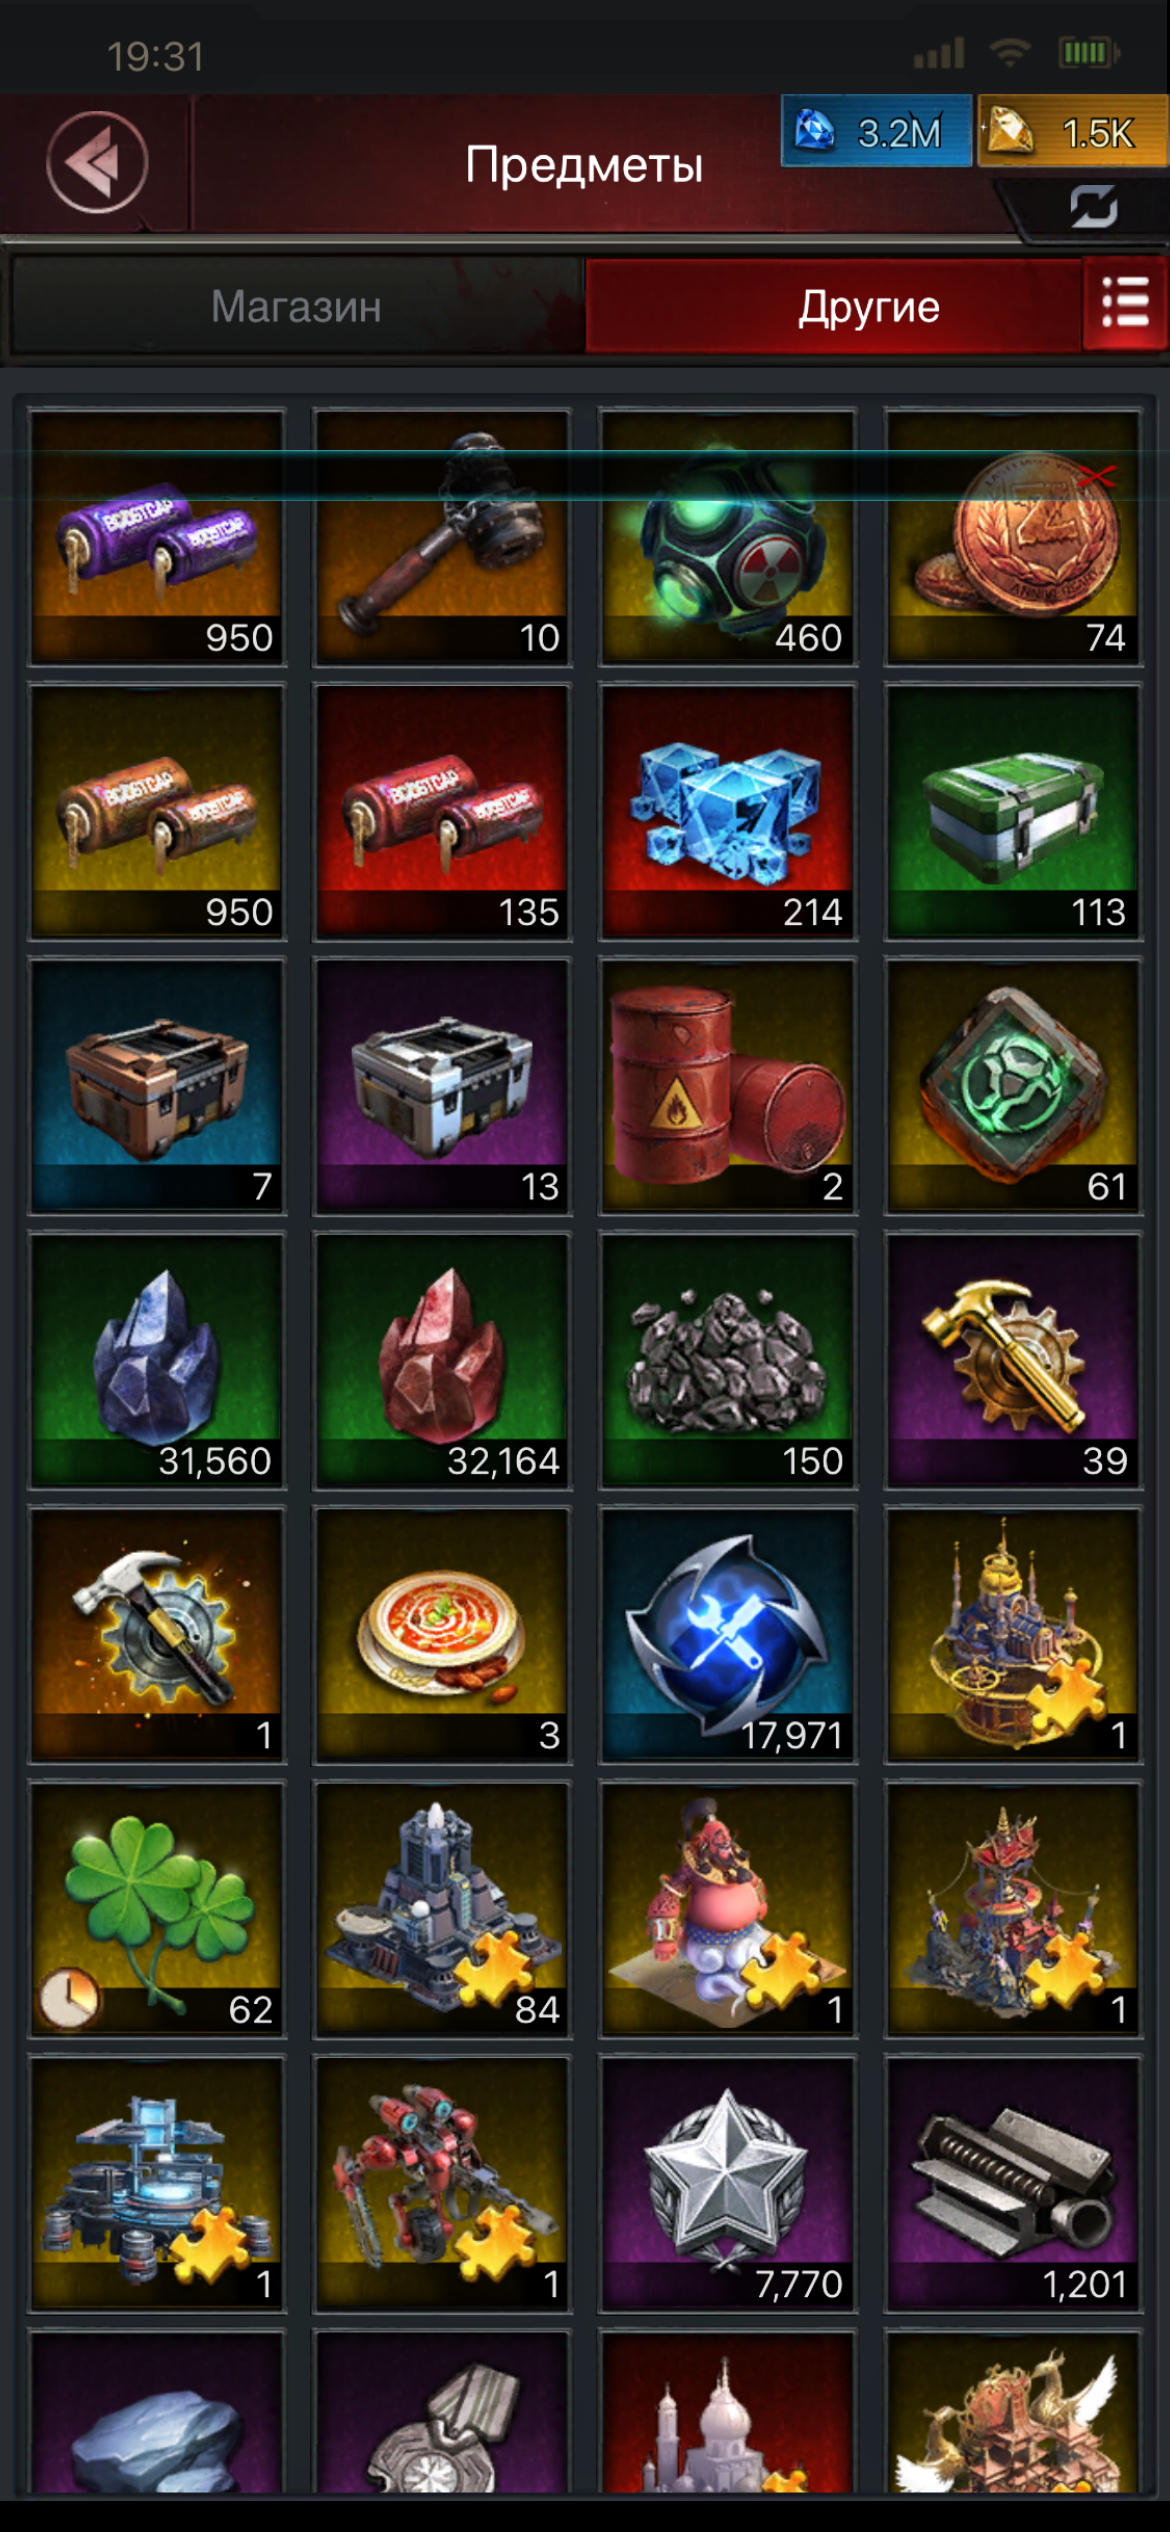This screenshot has height=2532, width=1170.
Task: Click the refresh arrows icon
Action: pos(1093,206)
